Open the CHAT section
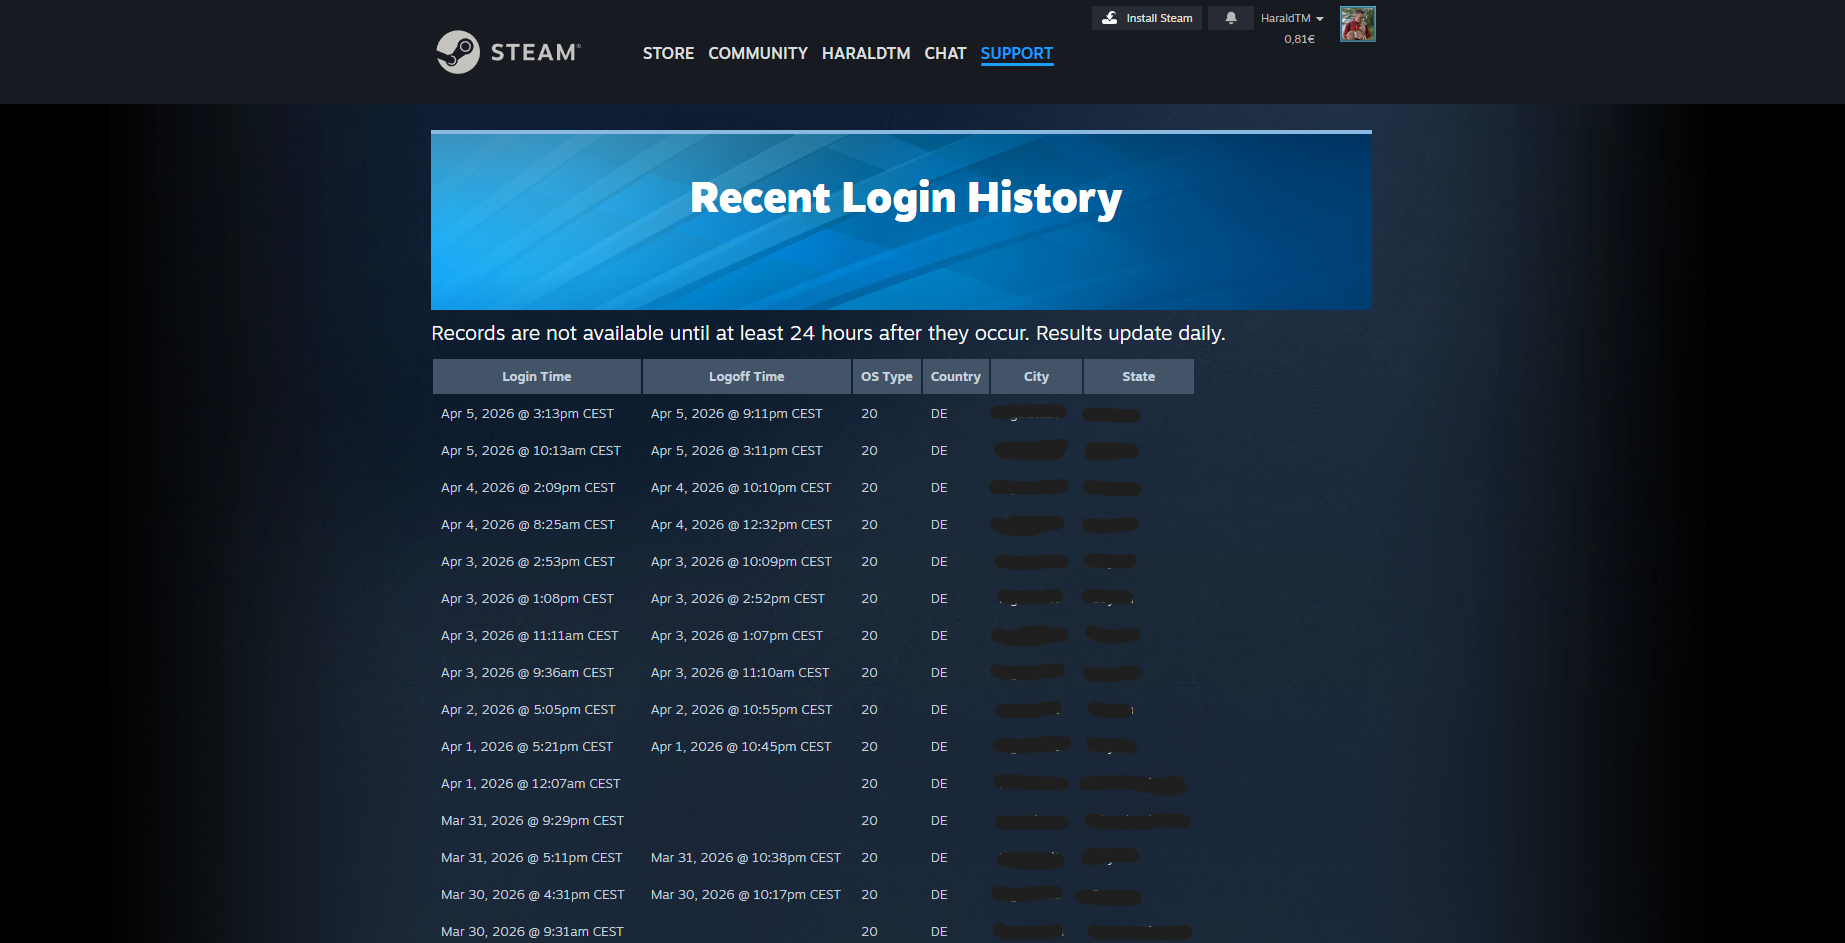1845x943 pixels. point(944,53)
